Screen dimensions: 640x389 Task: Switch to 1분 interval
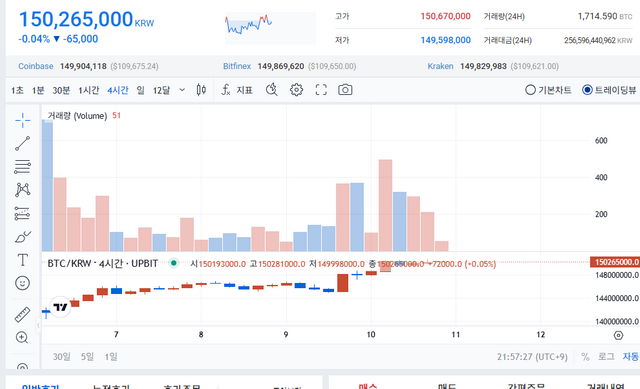click(38, 90)
